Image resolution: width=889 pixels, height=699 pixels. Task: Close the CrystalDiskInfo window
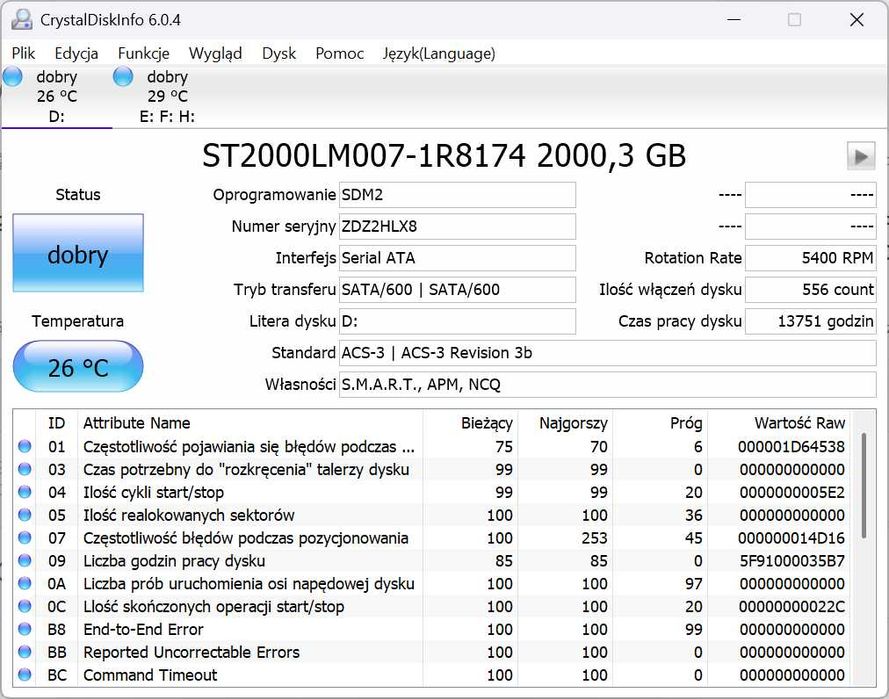[x=857, y=20]
